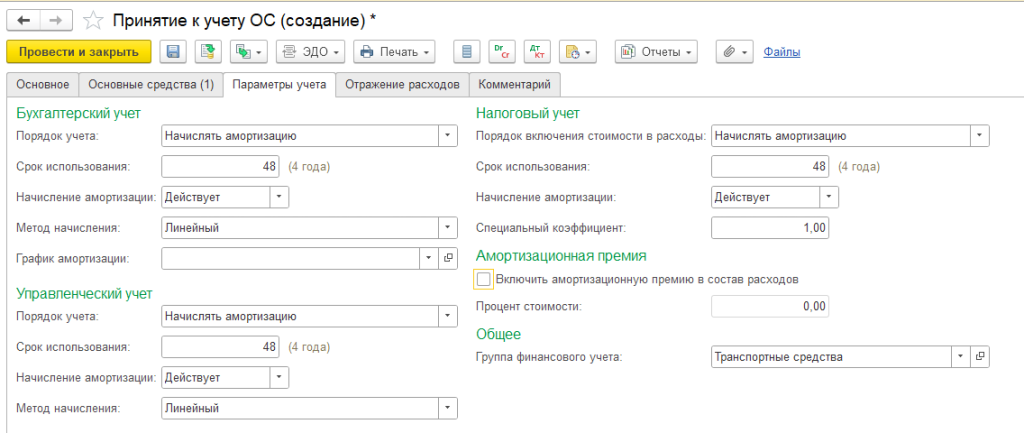Click the Dr/Cr postings icon
1024x433 pixels.
click(x=500, y=51)
